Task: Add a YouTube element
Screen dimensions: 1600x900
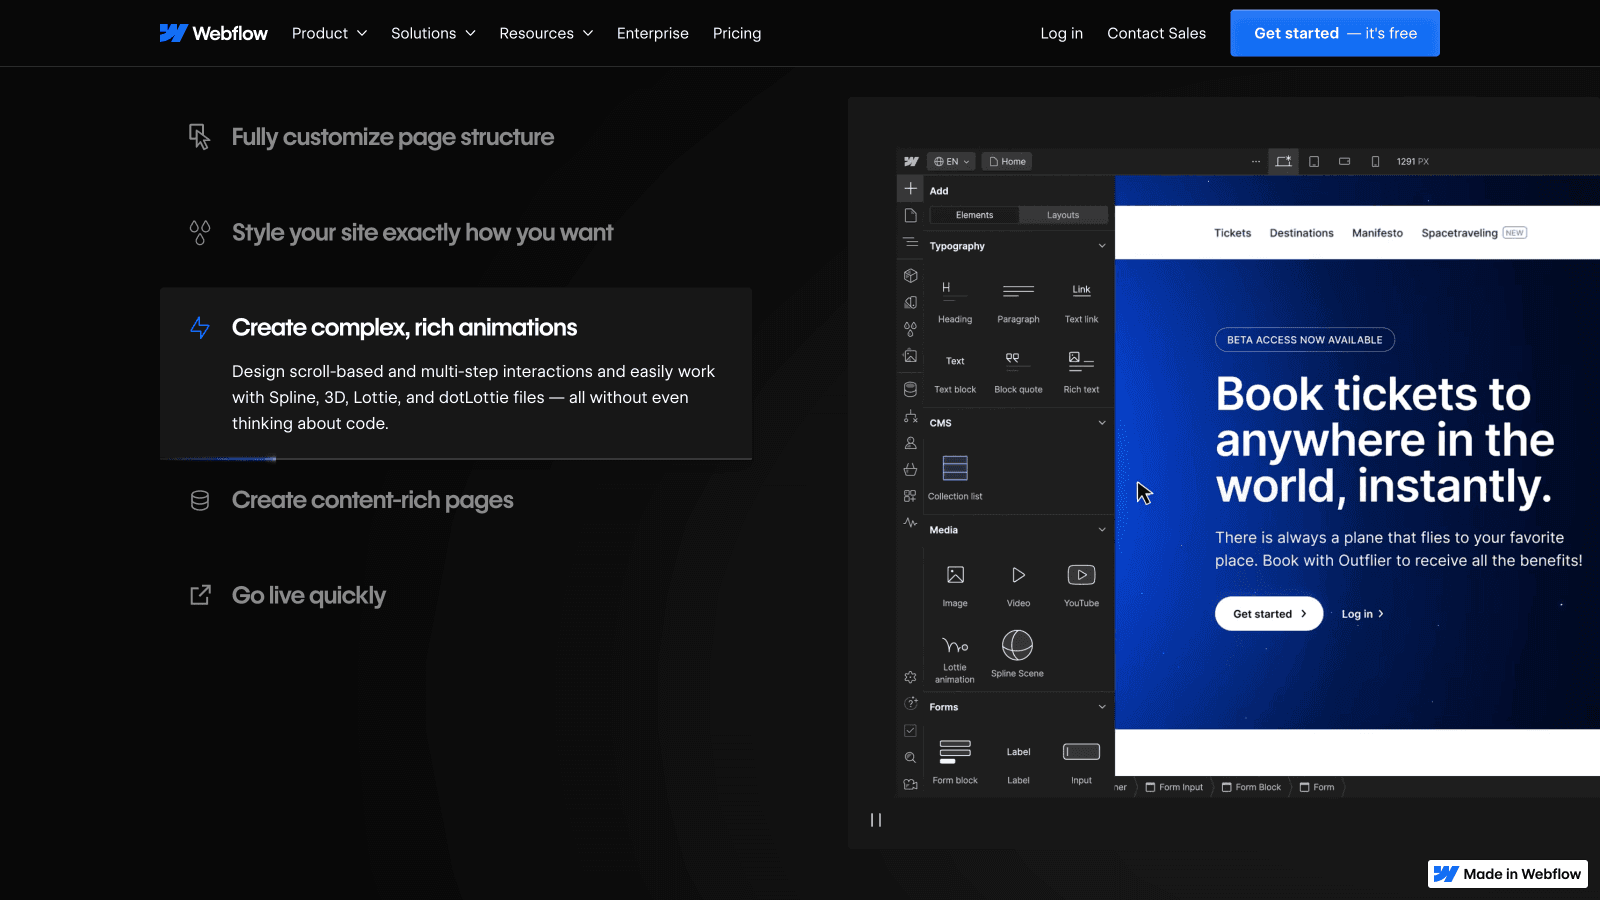Action: 1081,585
